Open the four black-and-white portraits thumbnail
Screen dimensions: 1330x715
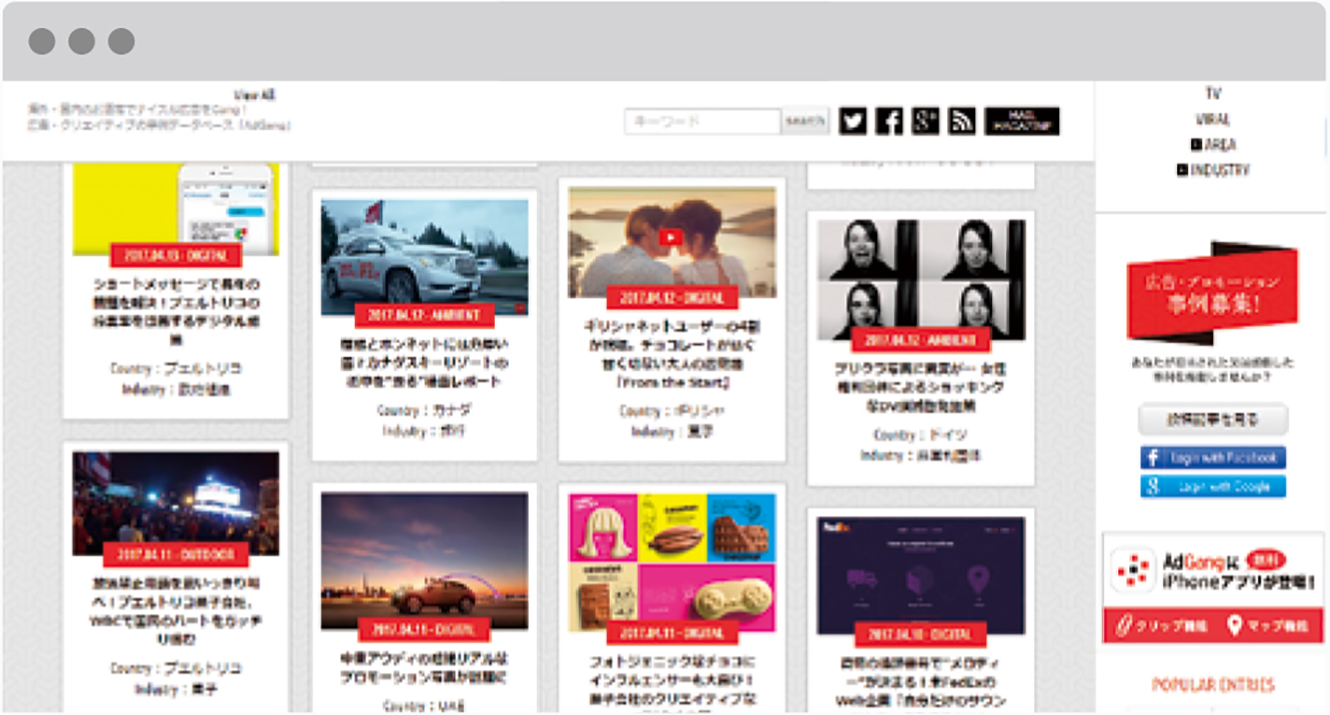[x=921, y=280]
